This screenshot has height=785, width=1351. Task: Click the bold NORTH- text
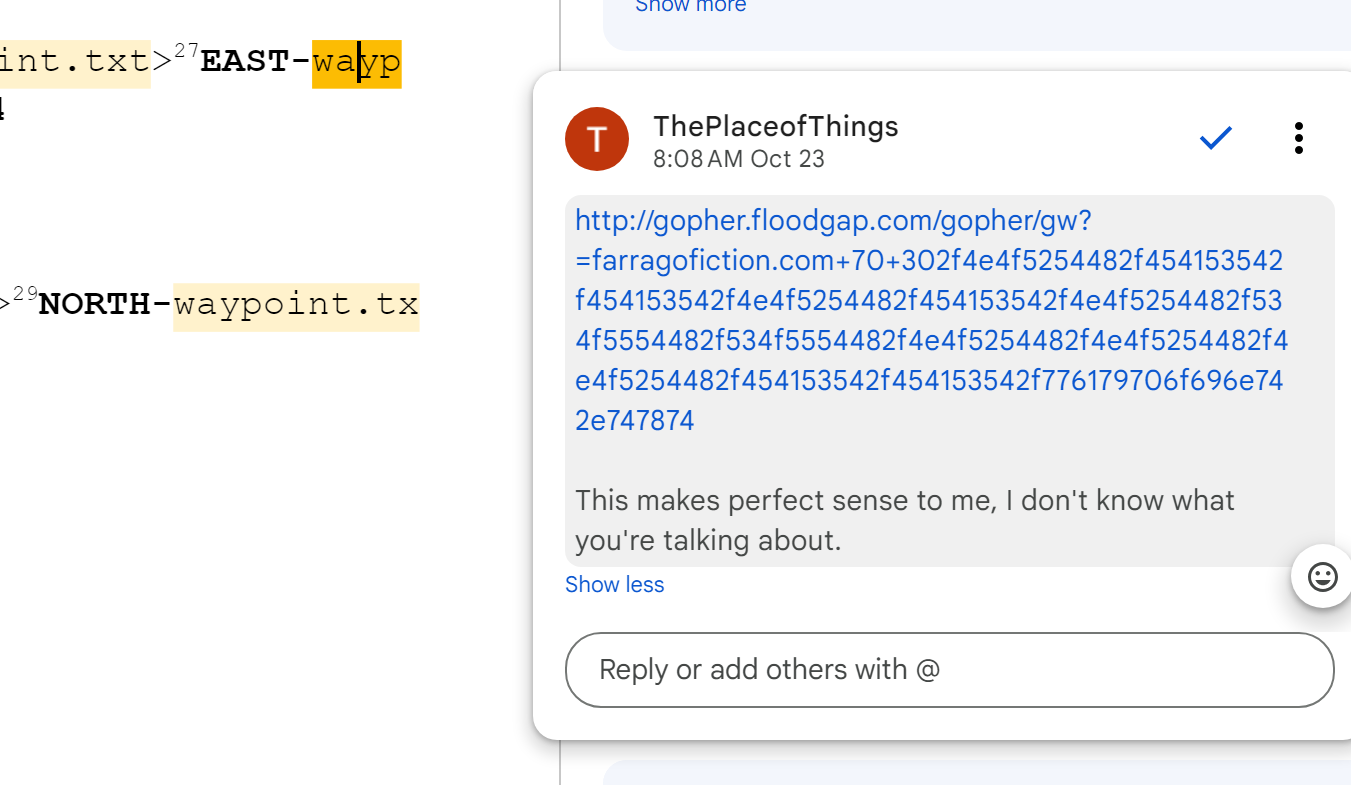point(105,305)
